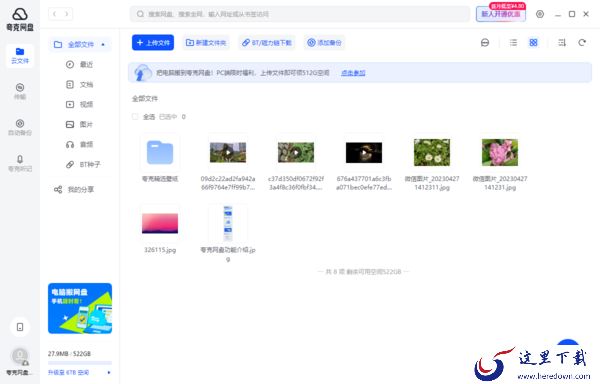Screen dimensions: 600x384
Task: Open the user avatar profile at bottom-left
Action: pos(20,356)
